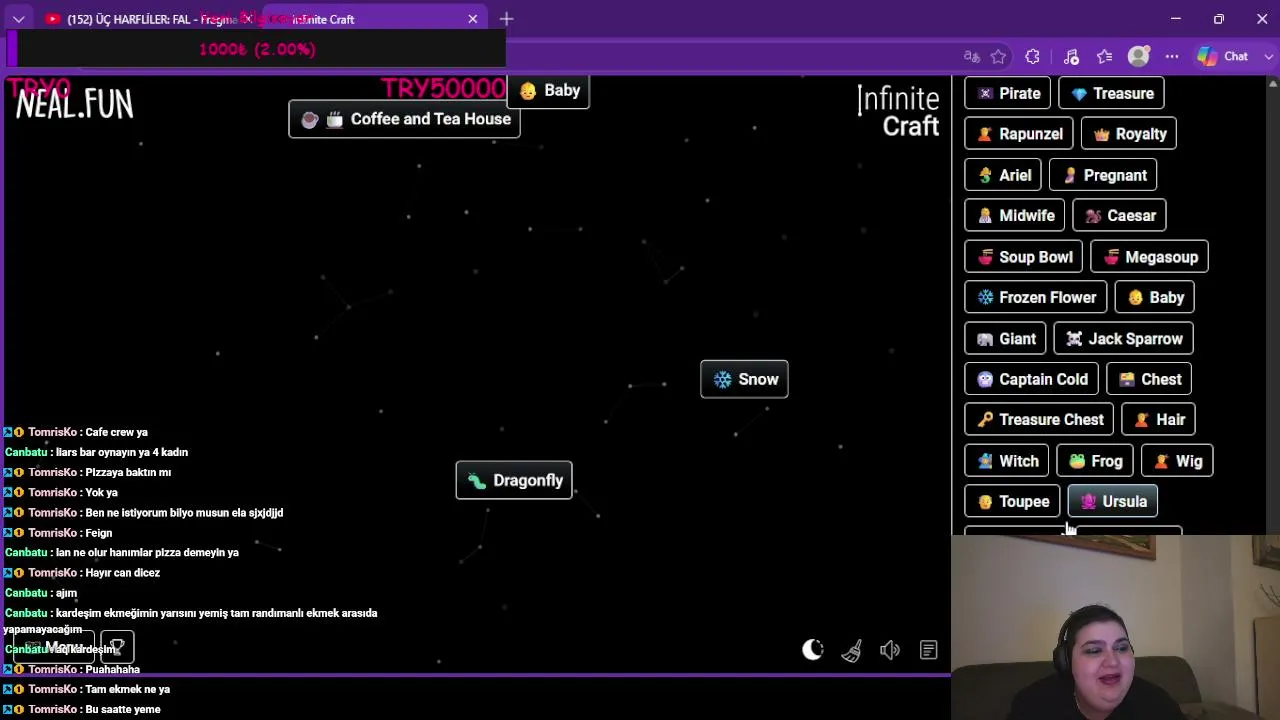The image size is (1280, 720).
Task: Pick the Rapunzel element
Action: (1018, 134)
